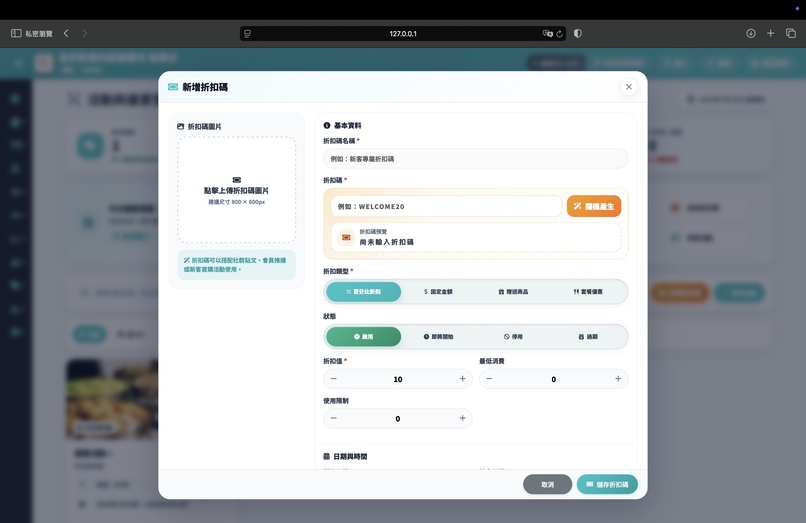Set status to 停用
Viewport: 806px width, 523px height.
pos(513,337)
